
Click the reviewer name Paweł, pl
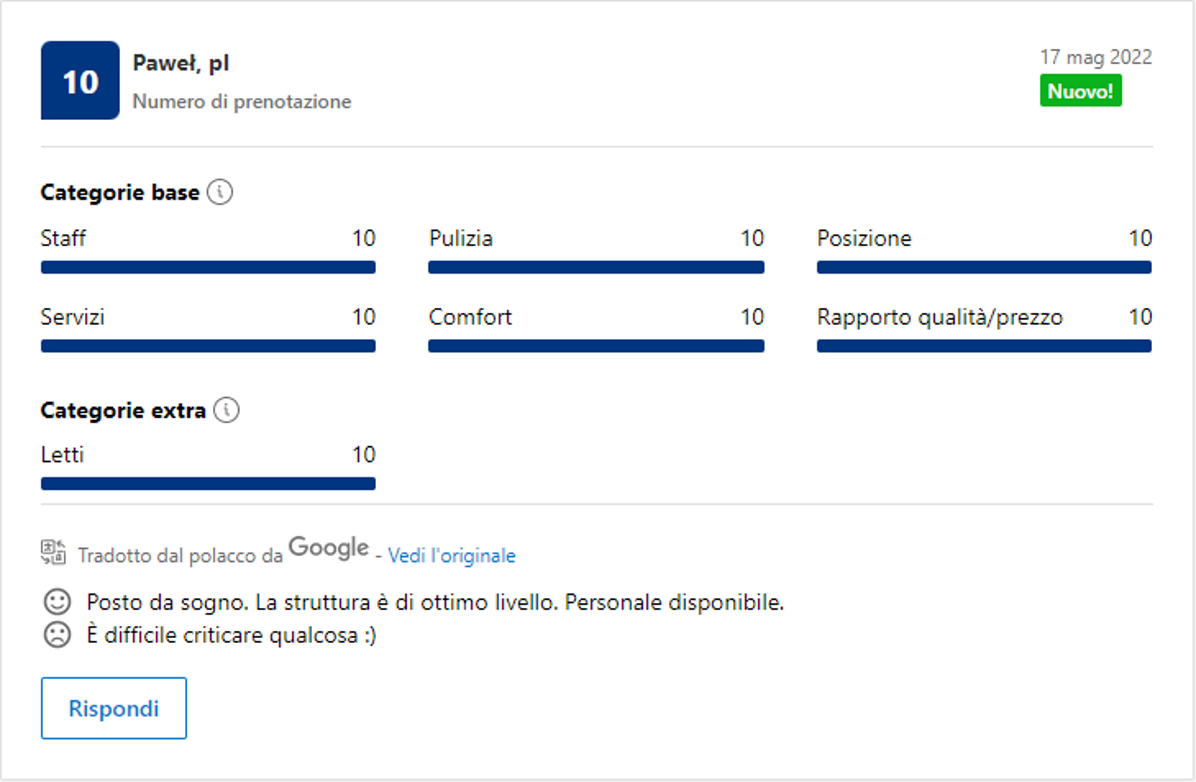(x=181, y=63)
